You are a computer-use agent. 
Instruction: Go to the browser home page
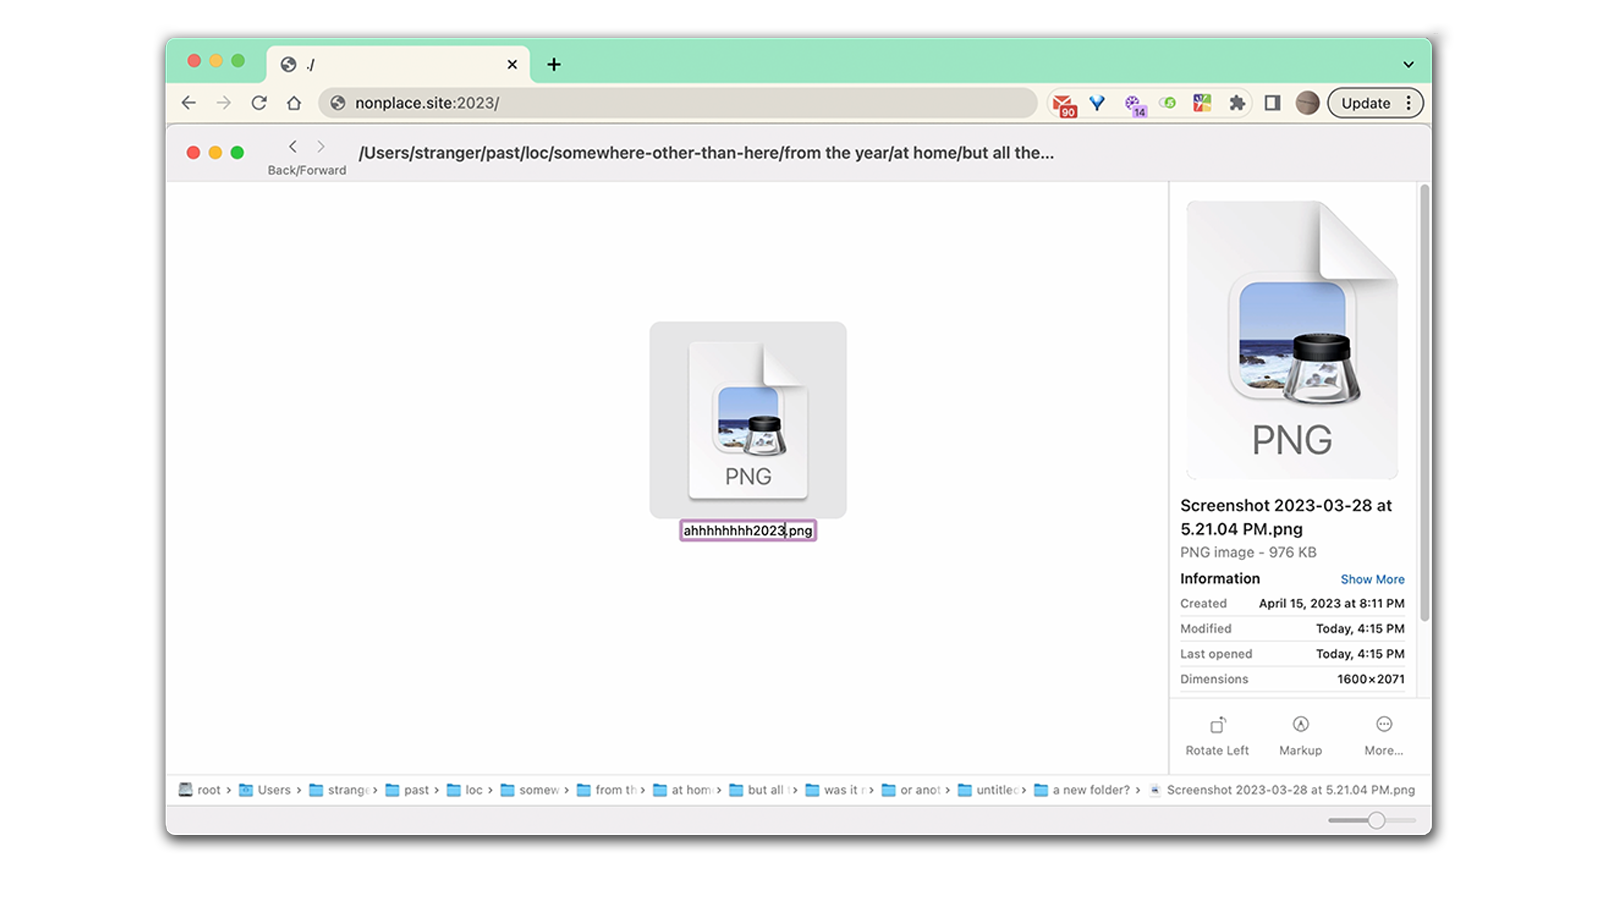click(x=294, y=103)
